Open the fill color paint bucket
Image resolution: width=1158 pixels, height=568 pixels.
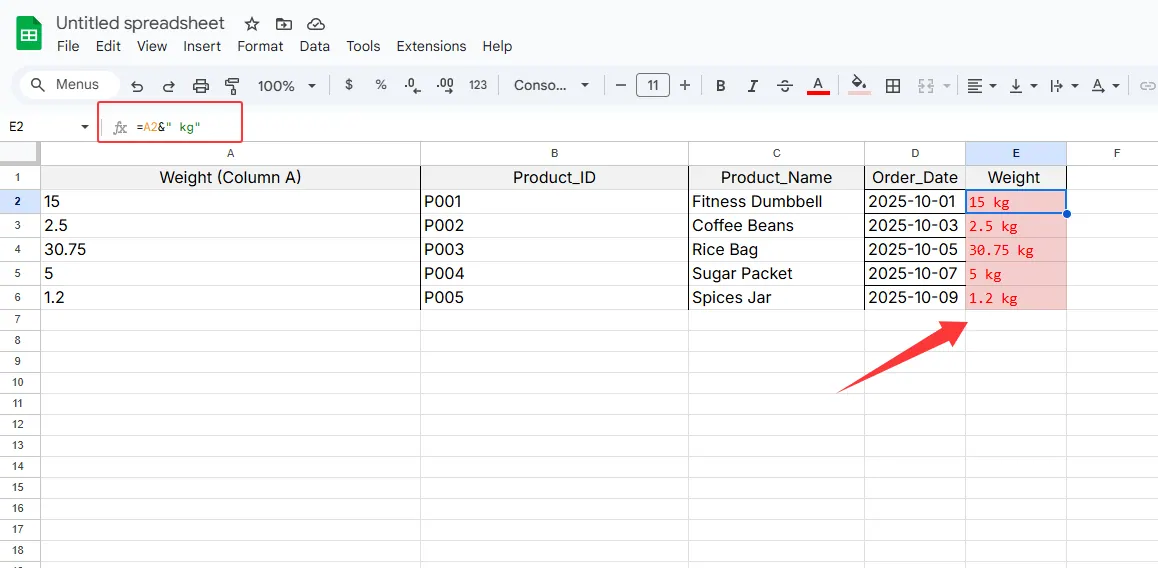(x=858, y=85)
